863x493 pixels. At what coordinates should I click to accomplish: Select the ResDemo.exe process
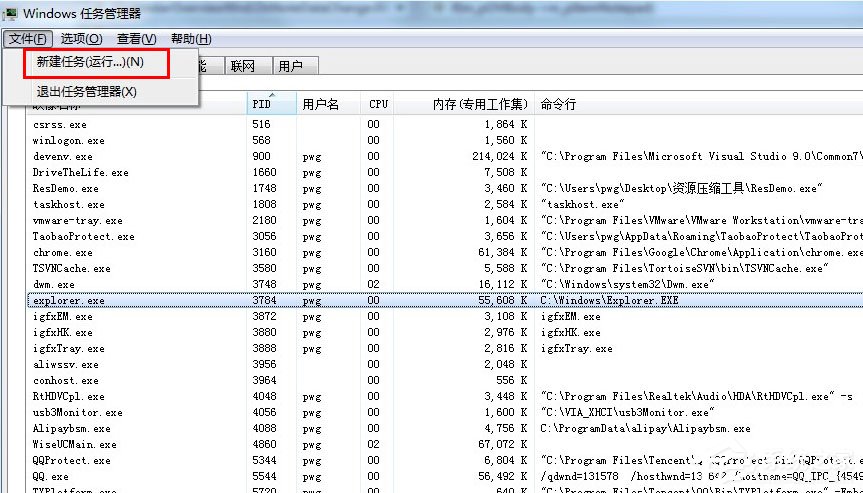(445, 189)
